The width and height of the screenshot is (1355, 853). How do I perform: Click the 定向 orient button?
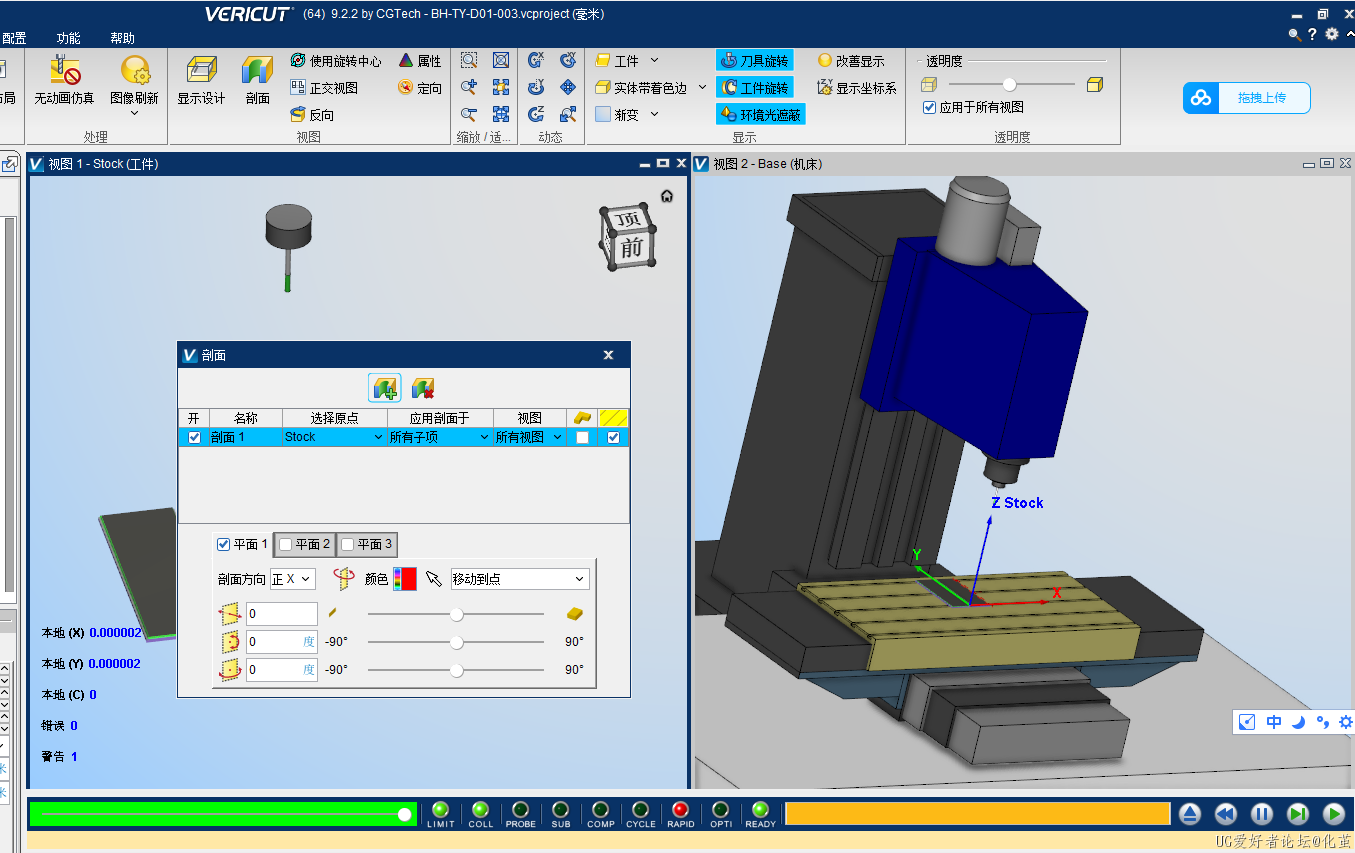(420, 88)
